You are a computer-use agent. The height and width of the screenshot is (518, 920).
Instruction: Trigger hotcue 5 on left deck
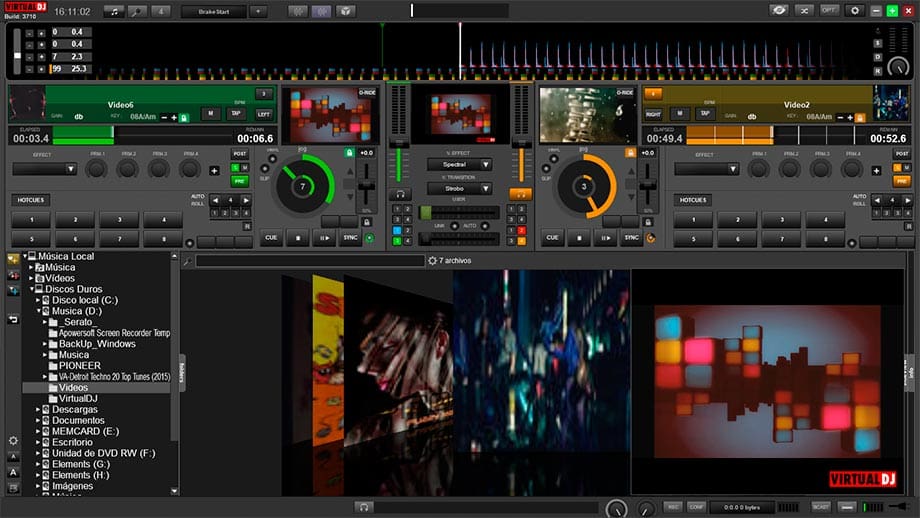32,239
